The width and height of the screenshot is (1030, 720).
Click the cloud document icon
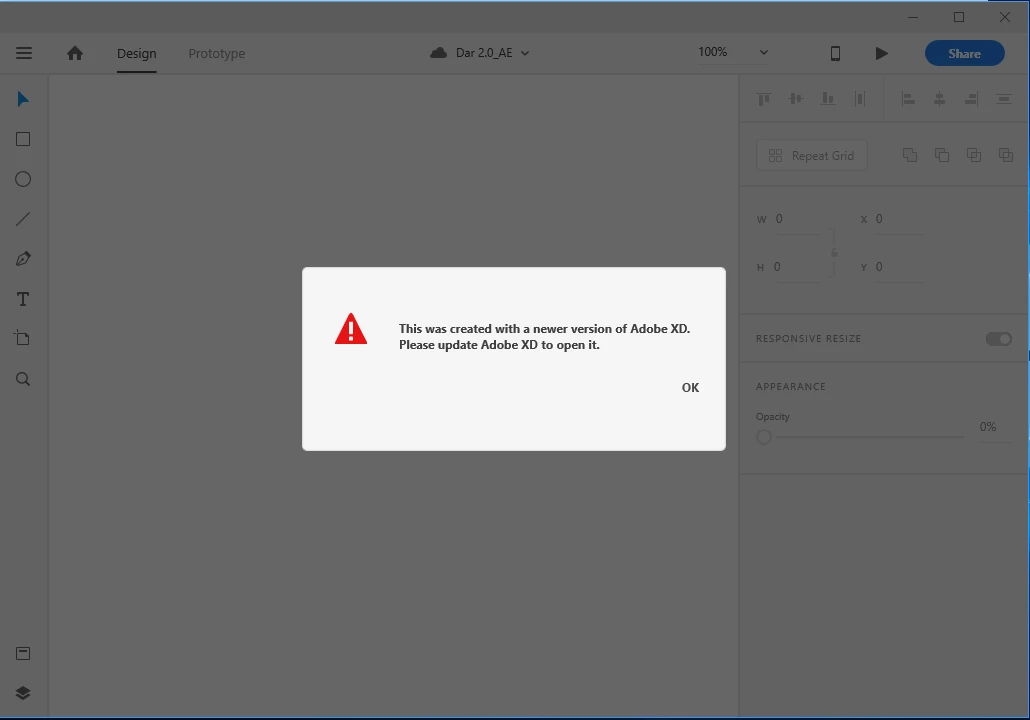pyautogui.click(x=439, y=53)
